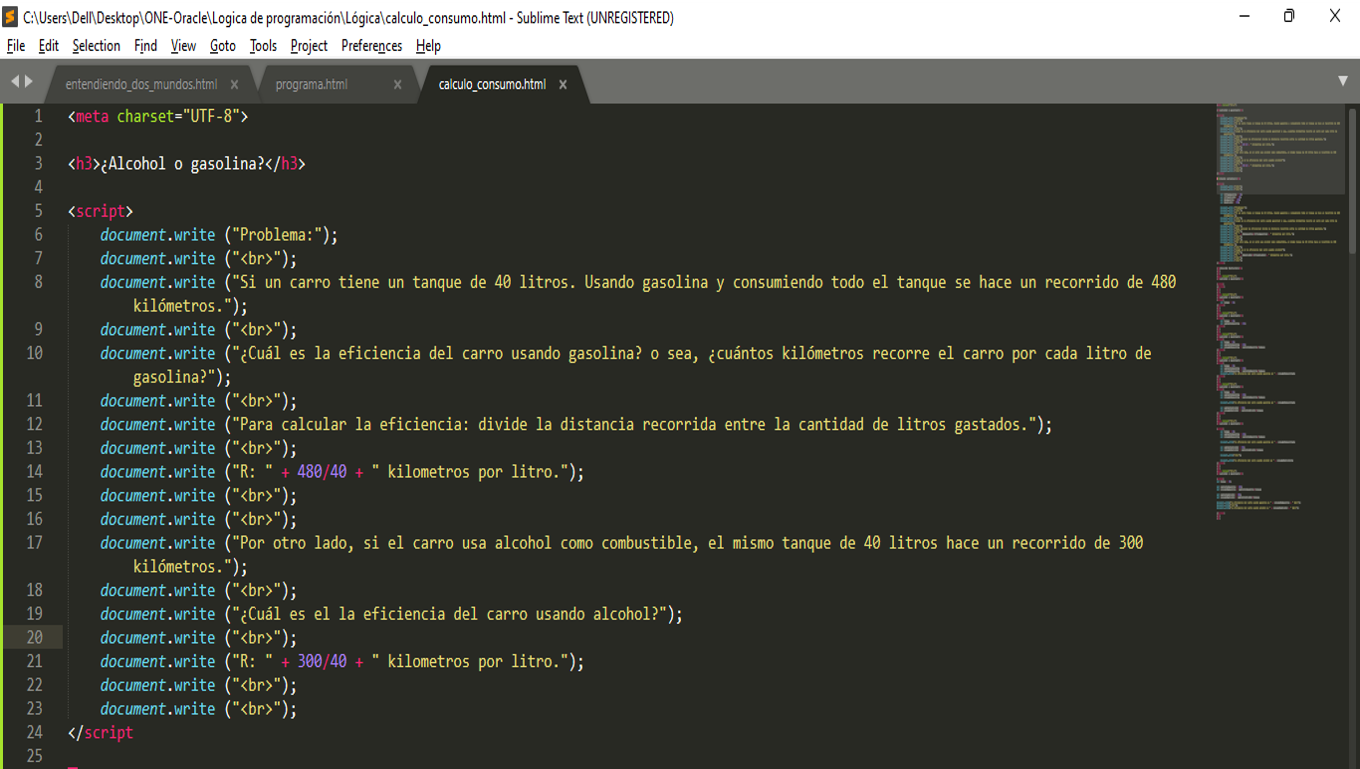Close the Sublime Text window
This screenshot has height=769, width=1360.
[1335, 16]
